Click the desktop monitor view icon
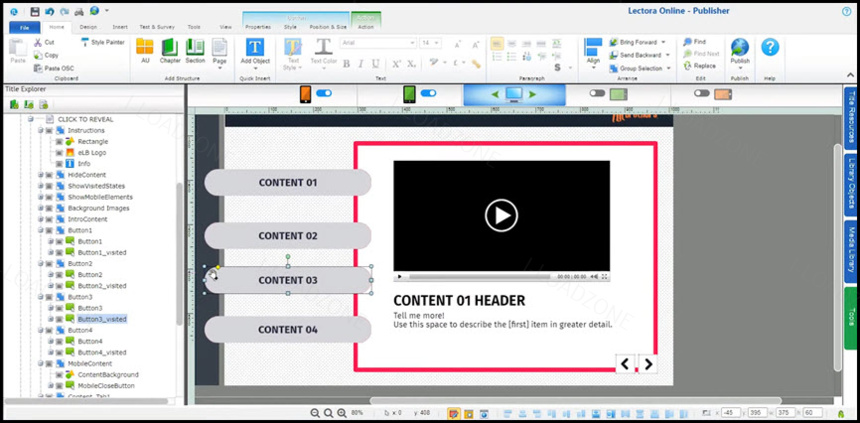The width and height of the screenshot is (860, 423). tap(514, 94)
